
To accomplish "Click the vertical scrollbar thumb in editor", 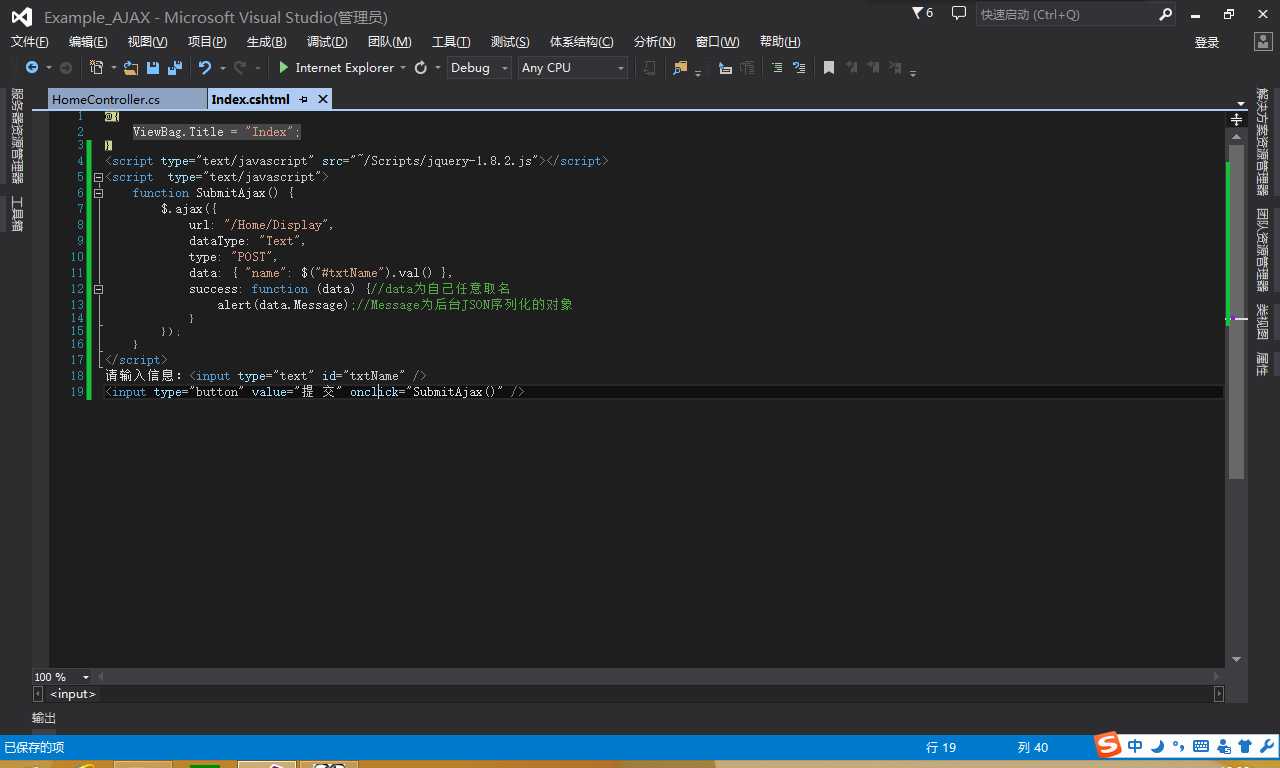I will [x=1237, y=311].
